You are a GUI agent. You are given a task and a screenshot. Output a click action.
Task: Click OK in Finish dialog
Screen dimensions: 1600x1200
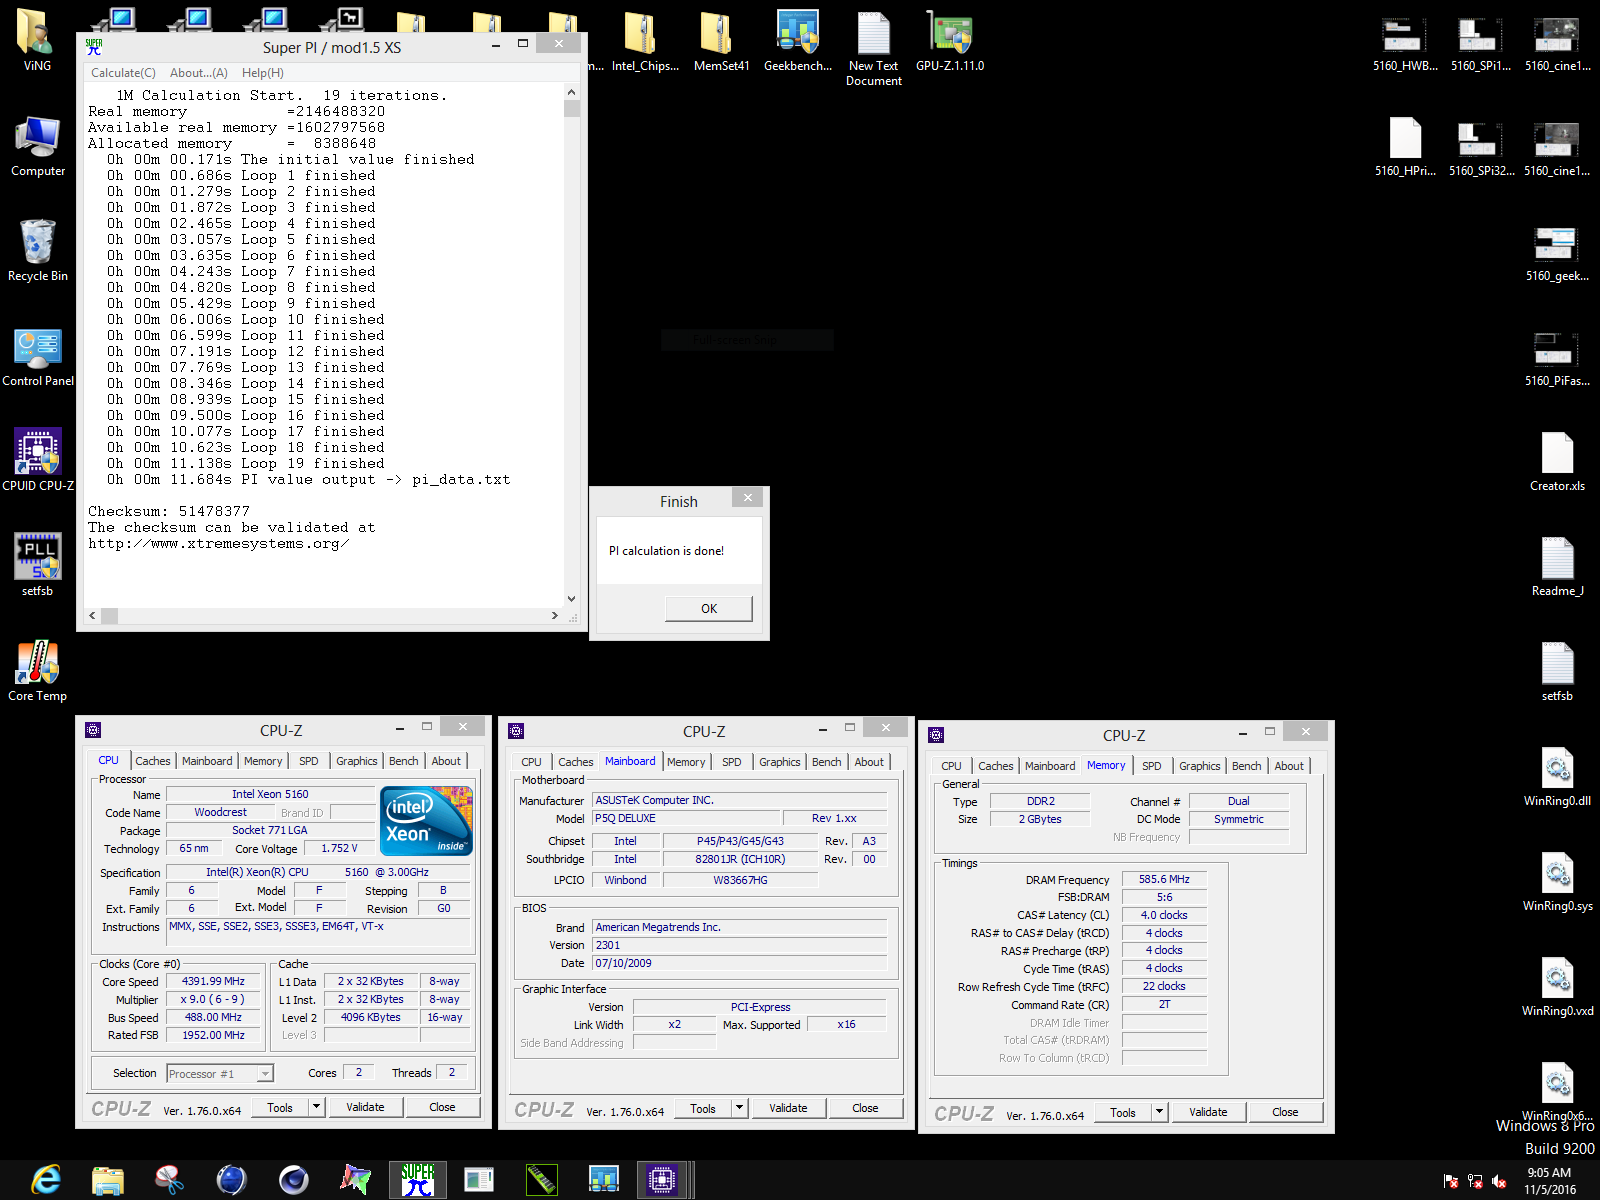click(709, 608)
